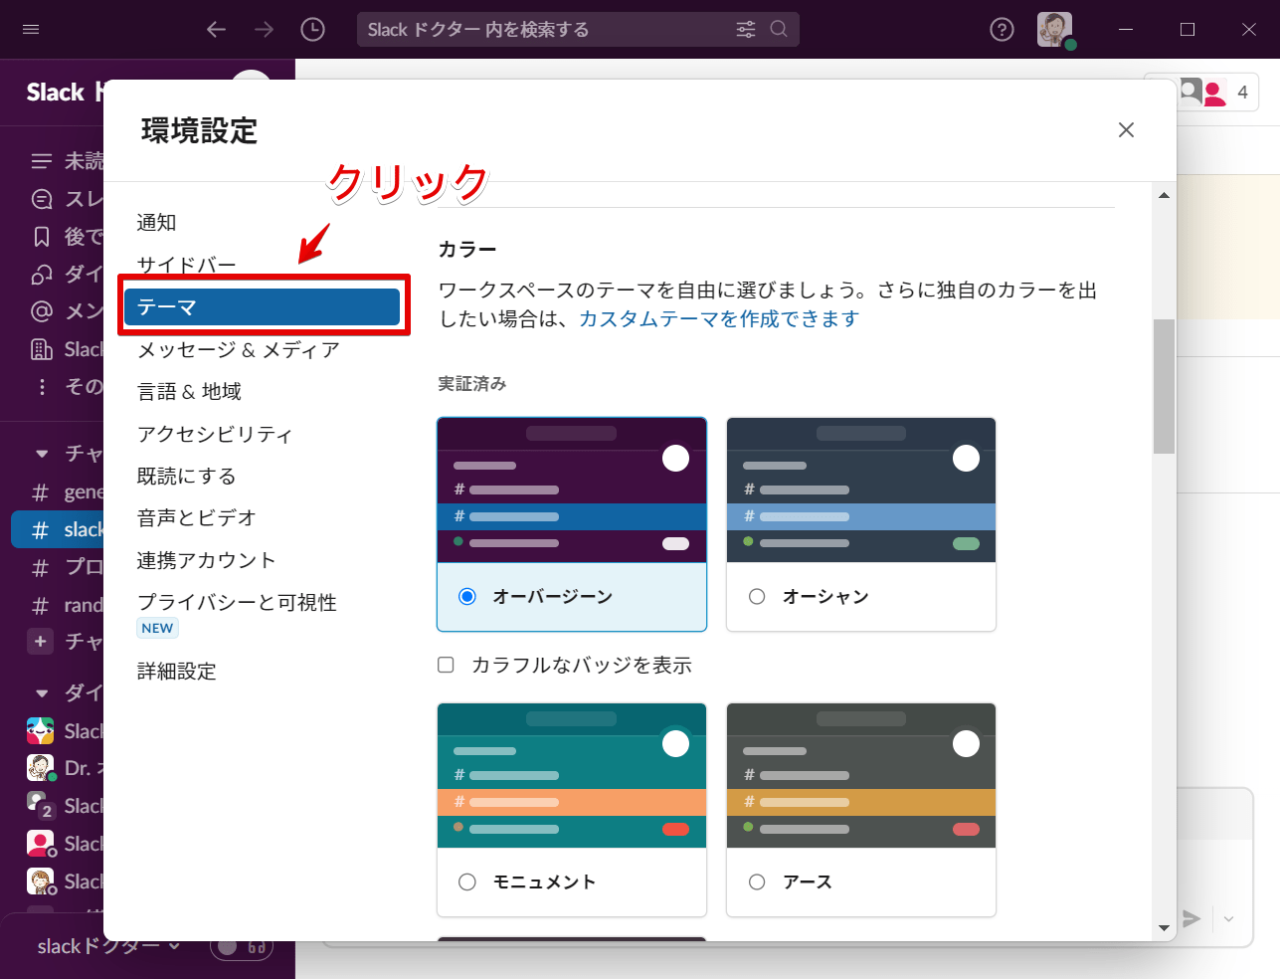The width and height of the screenshot is (1280, 979).
Task: Follow the カスタムテーマを作成できます link
Action: [x=719, y=318]
